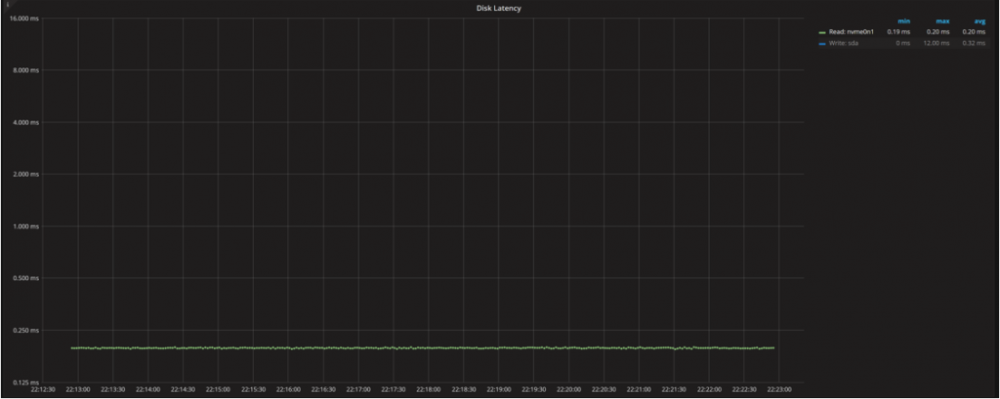
Task: Click the 22:13:00 time axis label
Action: click(78, 389)
